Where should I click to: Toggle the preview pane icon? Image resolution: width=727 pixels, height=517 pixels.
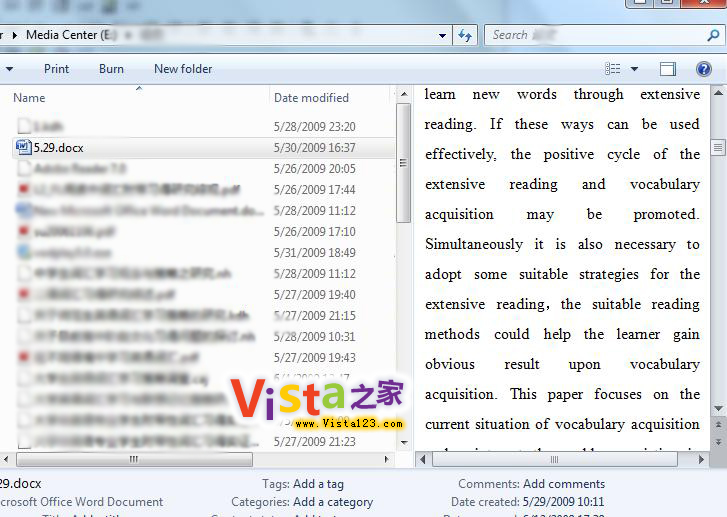coord(668,69)
